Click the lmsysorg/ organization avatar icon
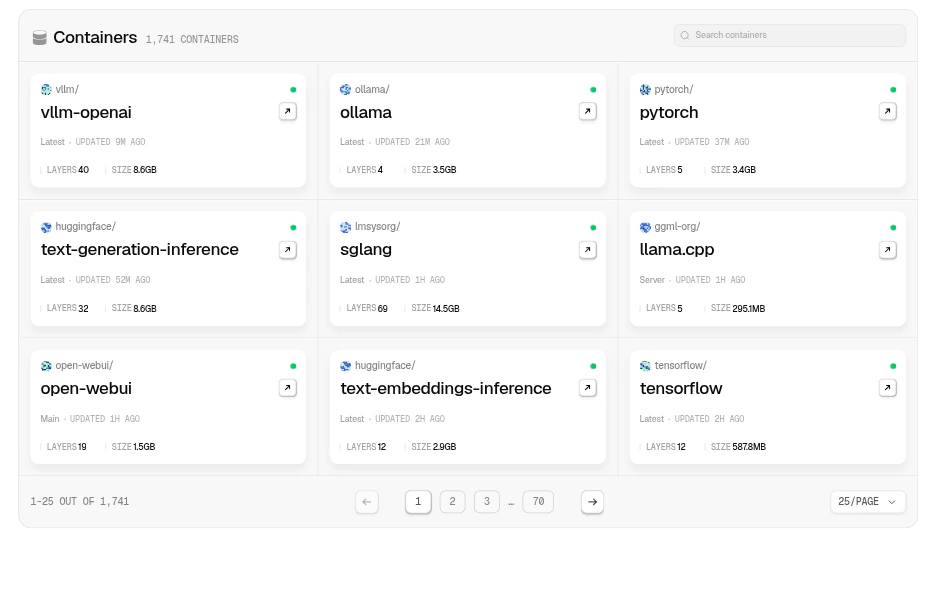936x600 pixels. point(346,227)
